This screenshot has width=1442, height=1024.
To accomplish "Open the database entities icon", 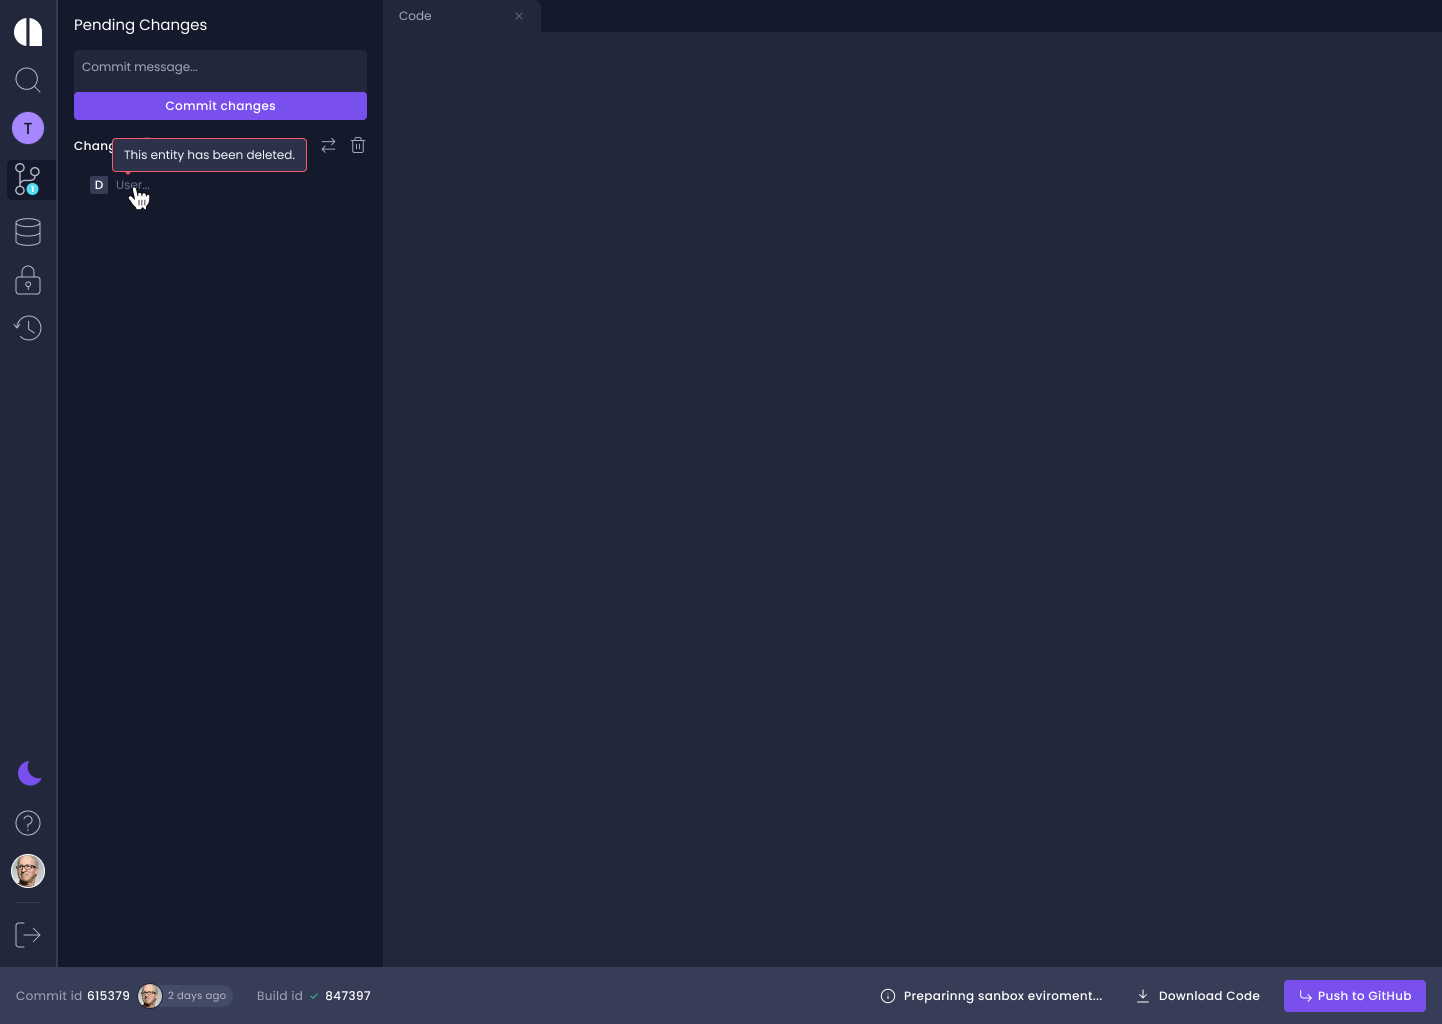I will (28, 232).
